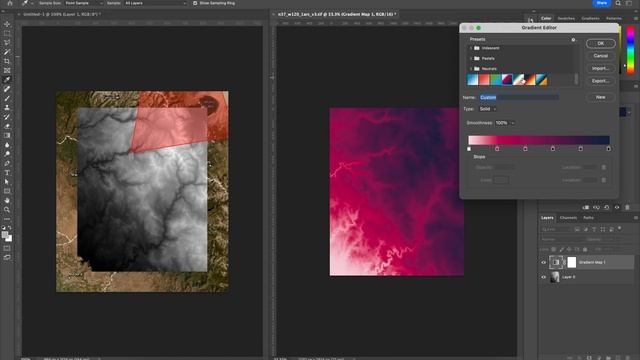Image resolution: width=640 pixels, height=360 pixels.
Task: Select the white leftmost gradient color stop
Action: click(469, 149)
